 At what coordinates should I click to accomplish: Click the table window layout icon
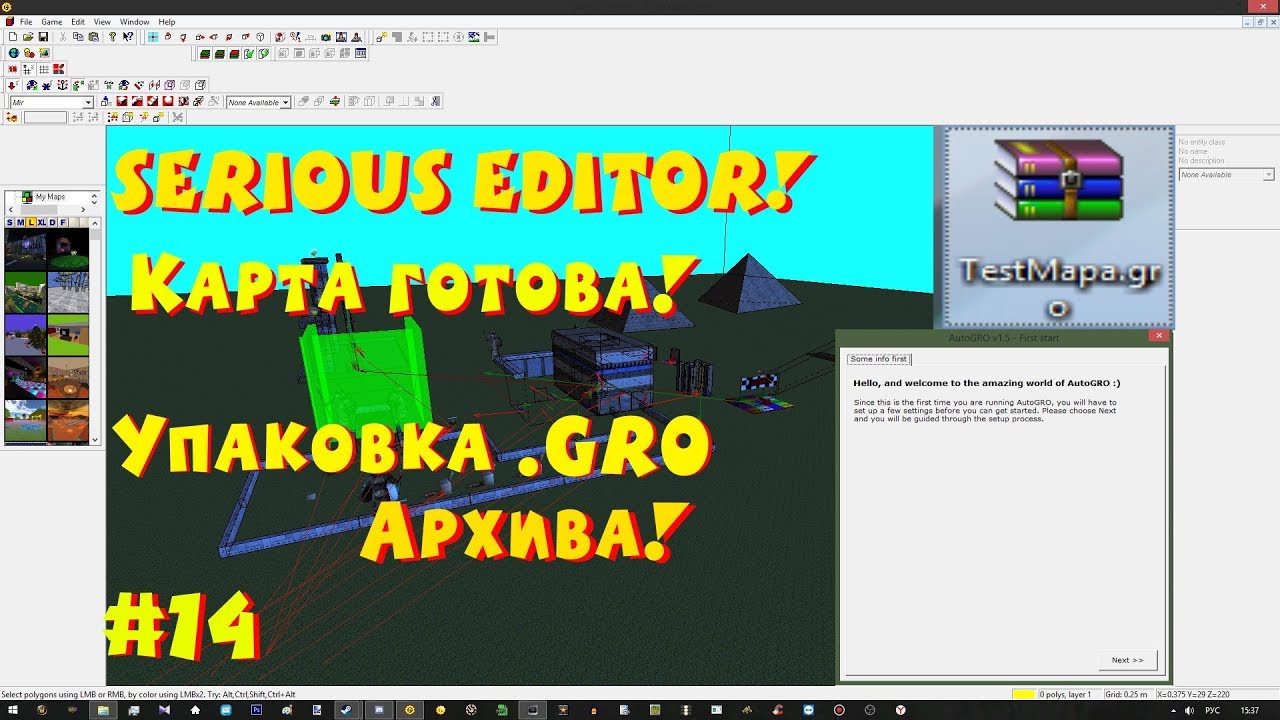coord(360,53)
